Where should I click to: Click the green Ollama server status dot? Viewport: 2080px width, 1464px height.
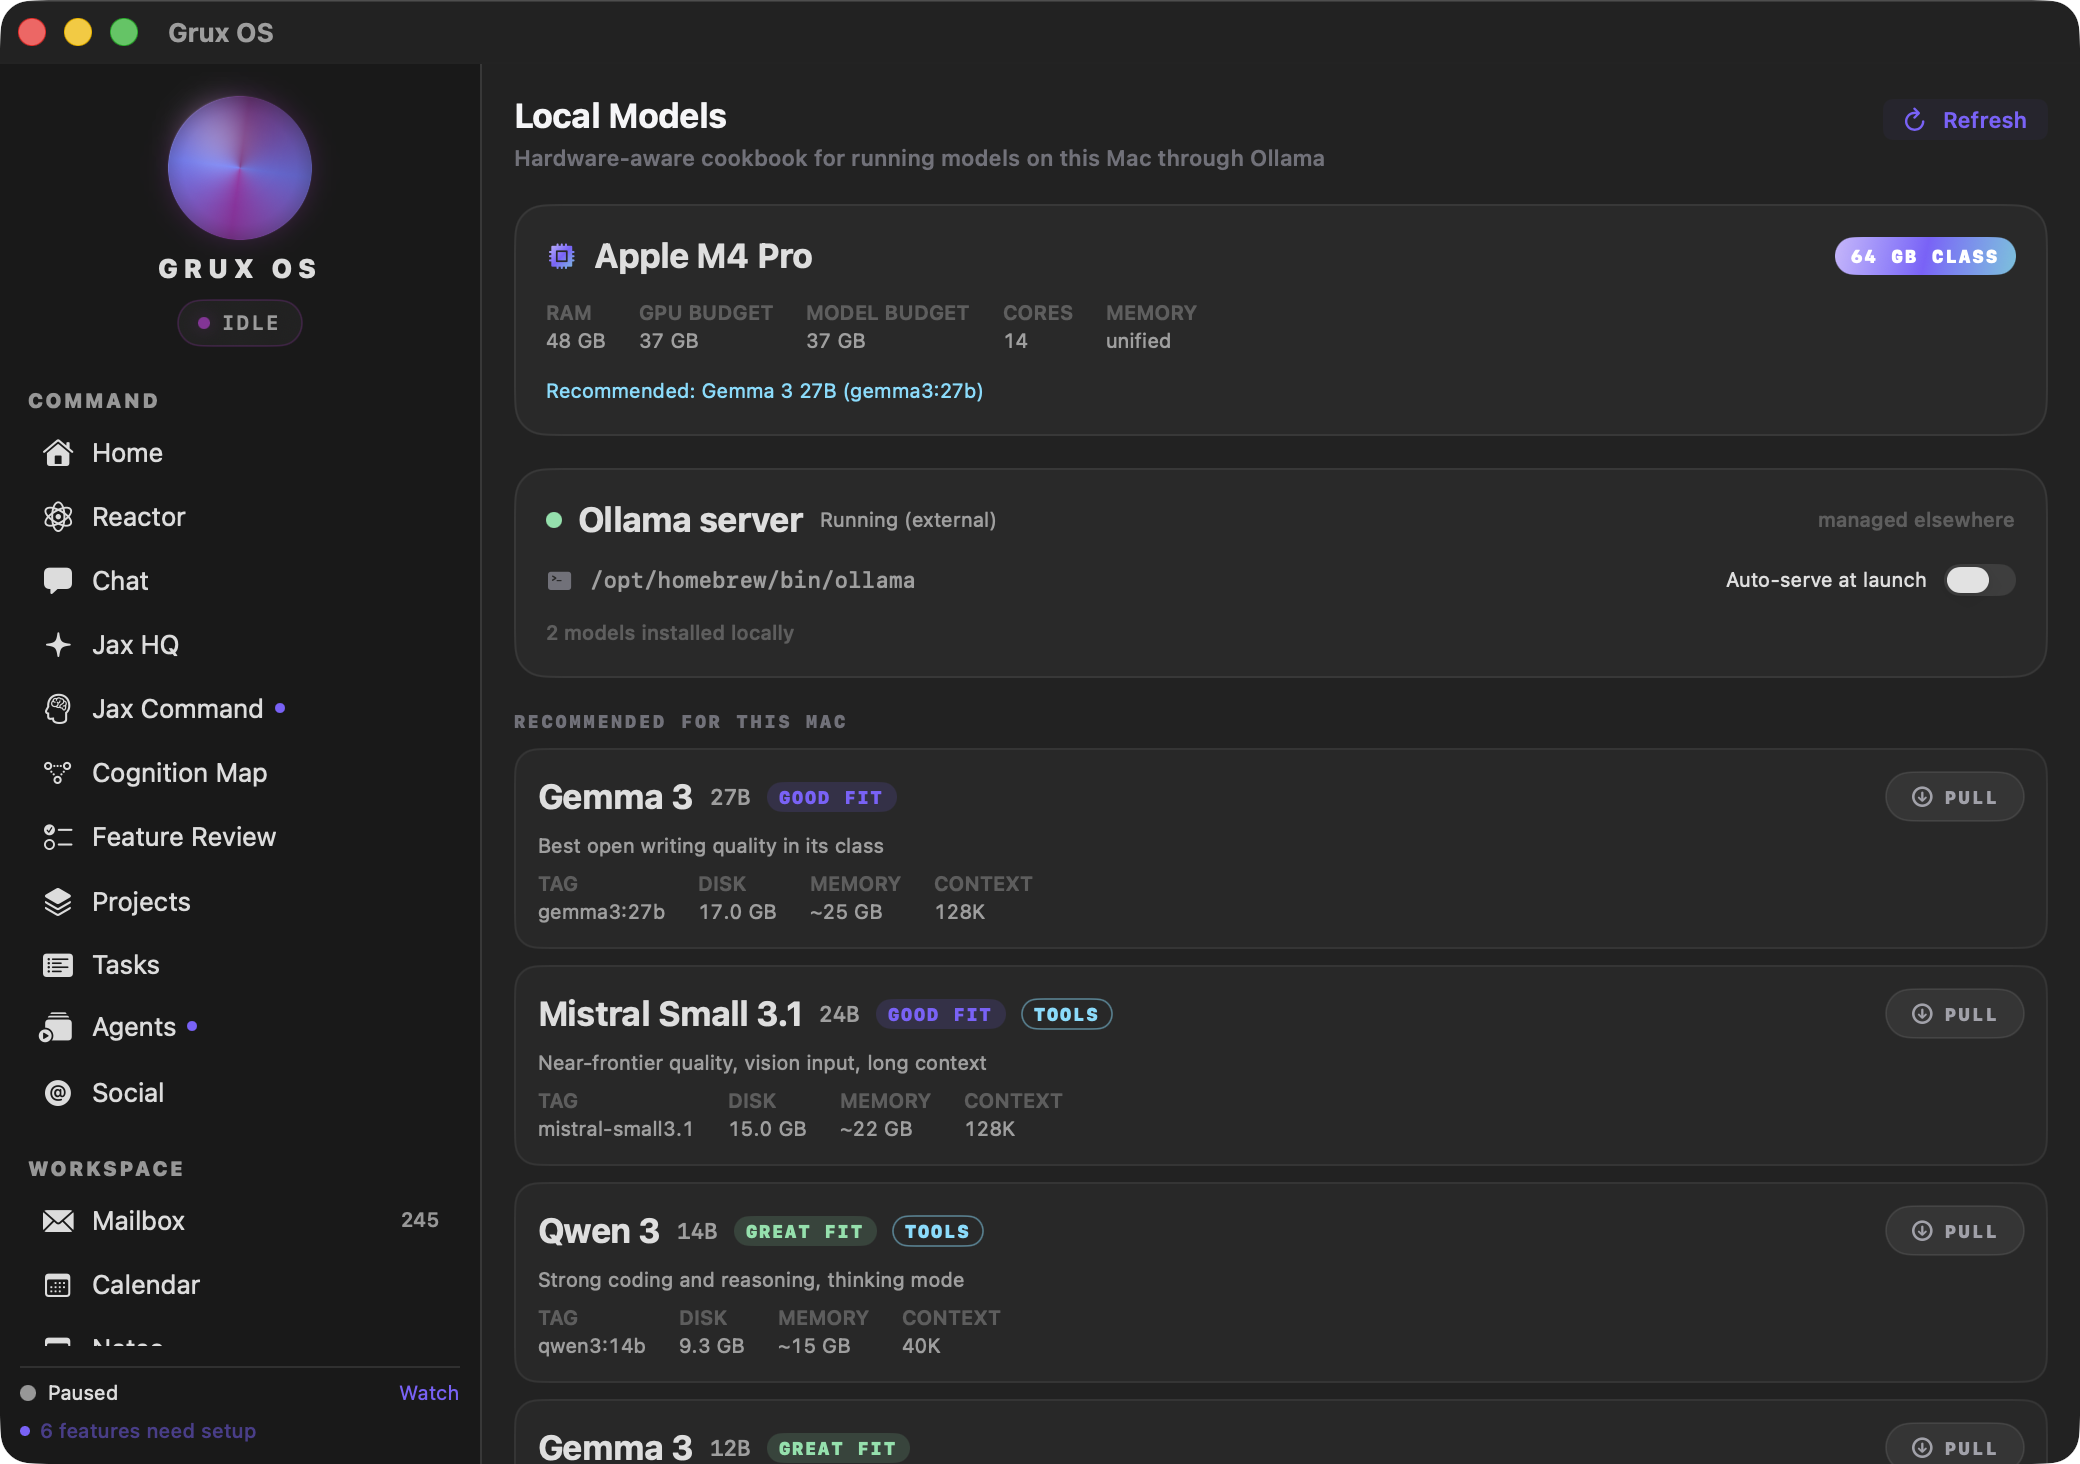point(554,520)
